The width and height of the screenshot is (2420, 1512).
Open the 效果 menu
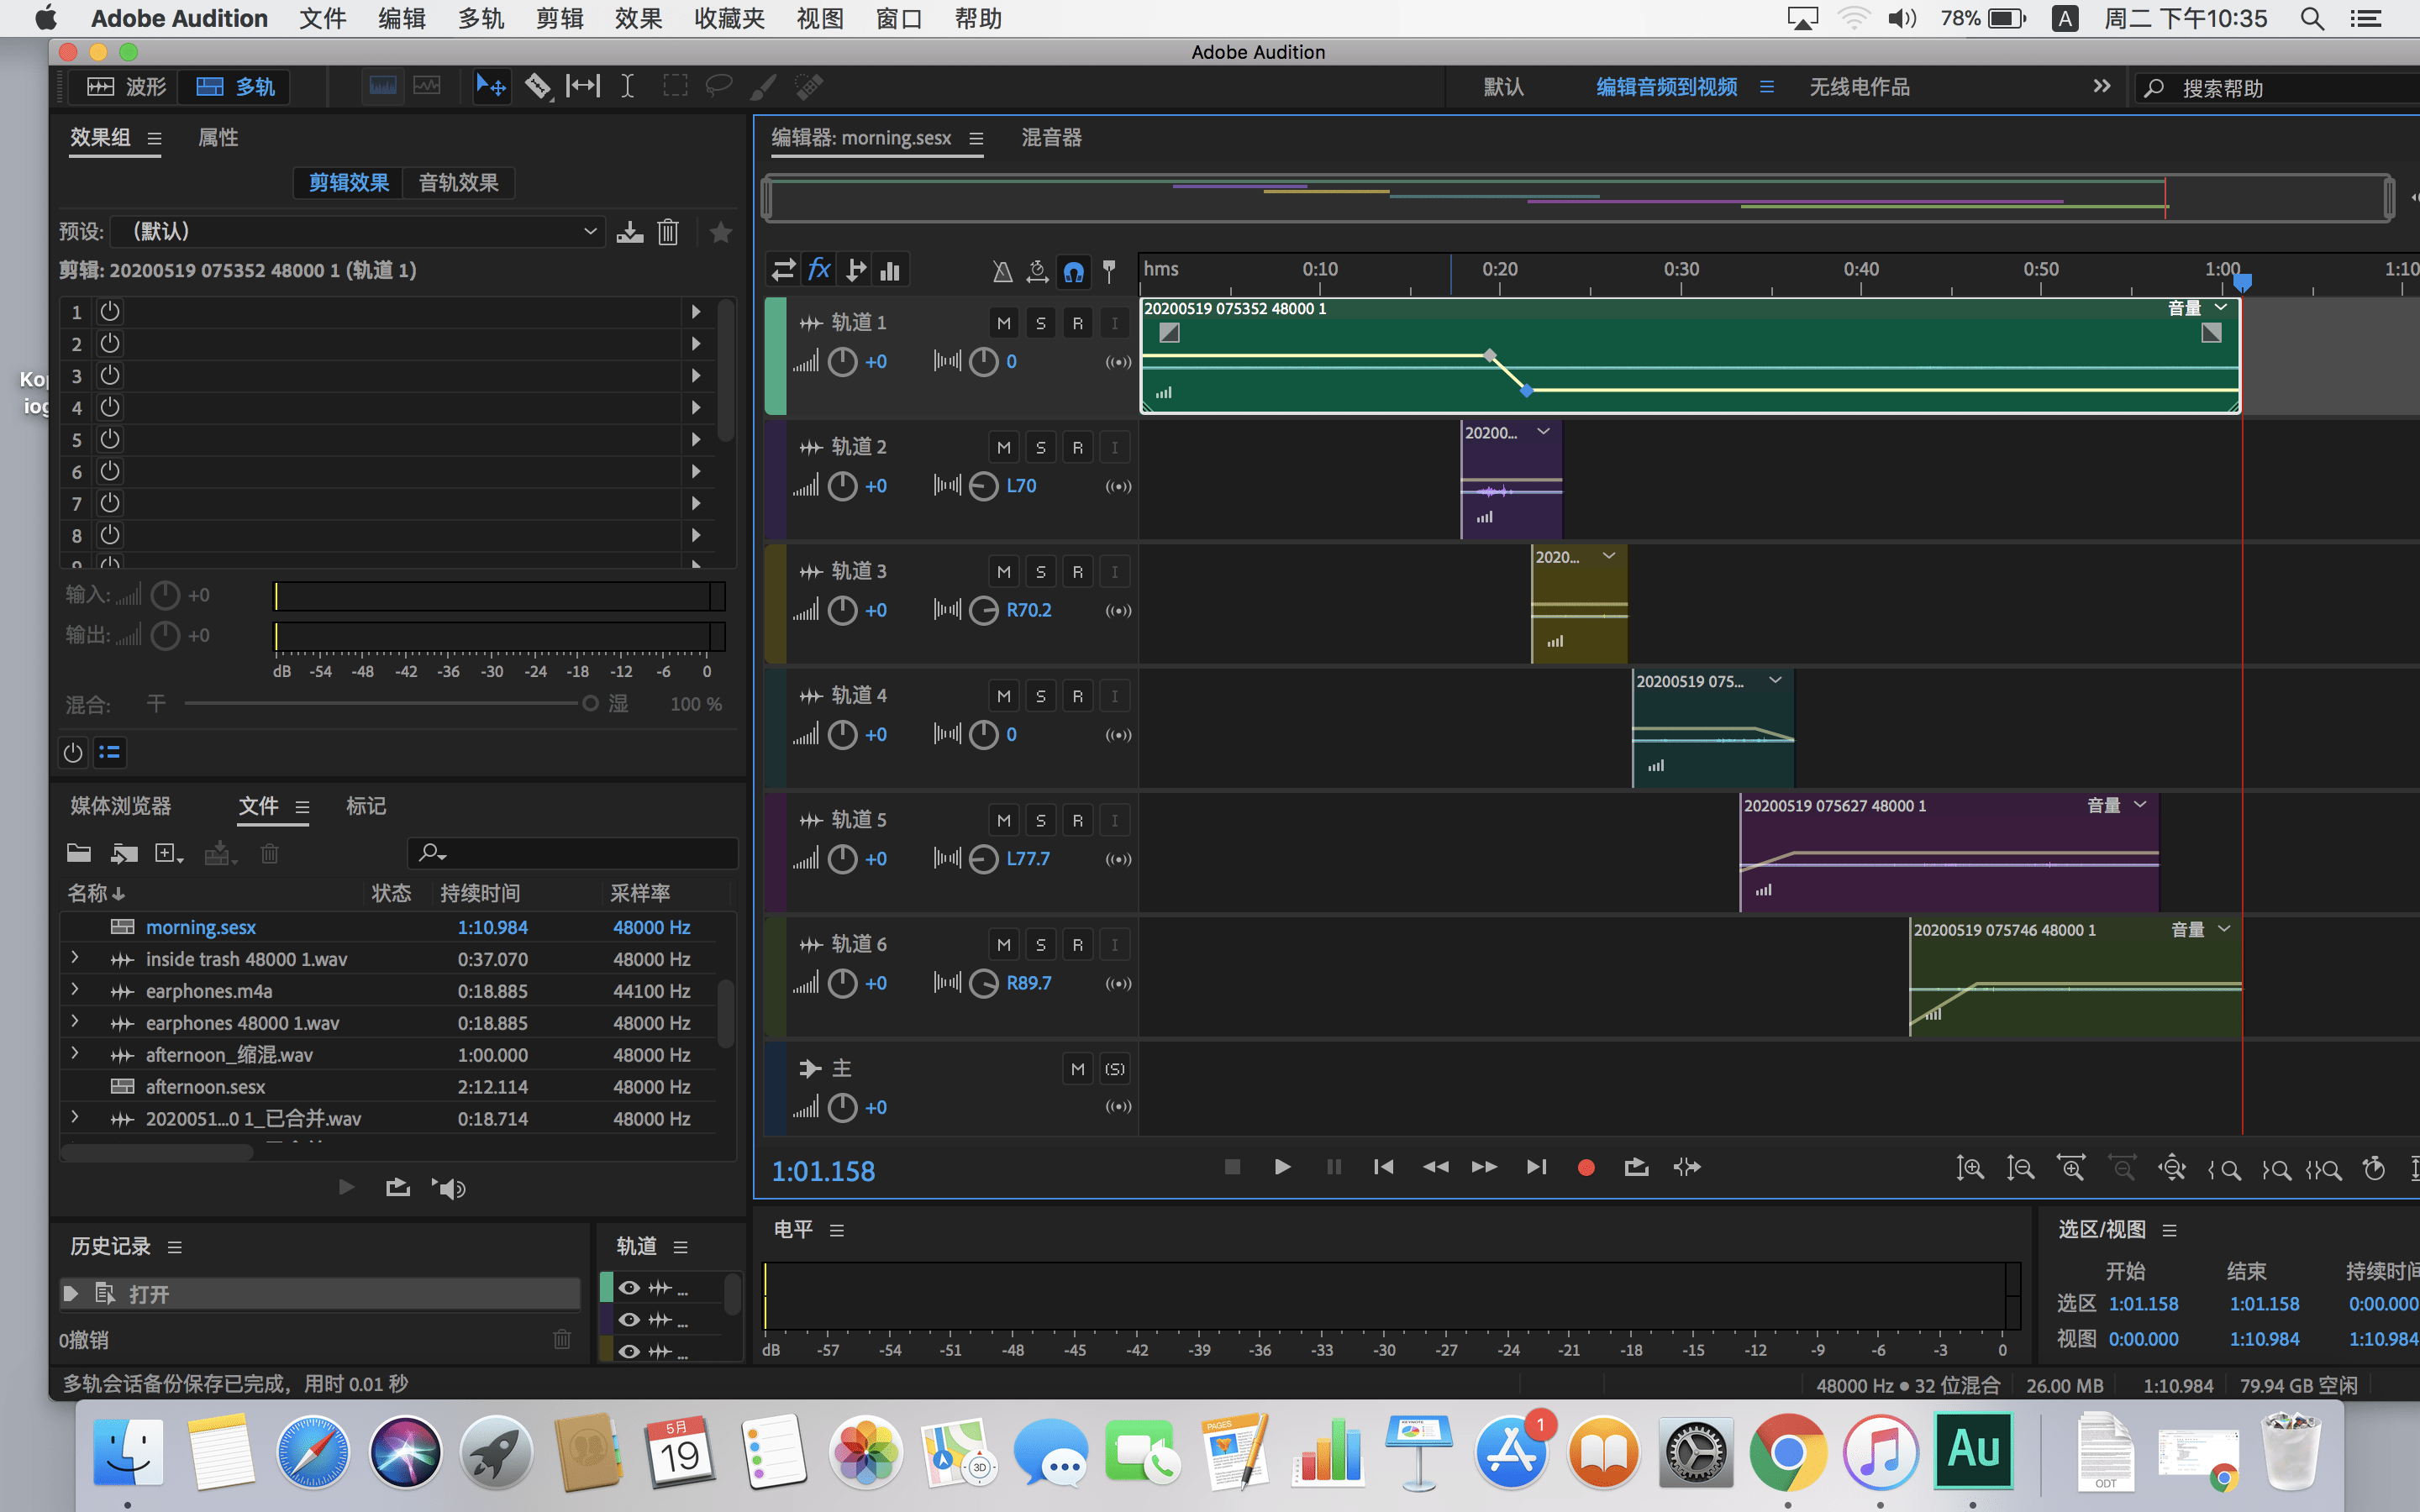pos(638,18)
